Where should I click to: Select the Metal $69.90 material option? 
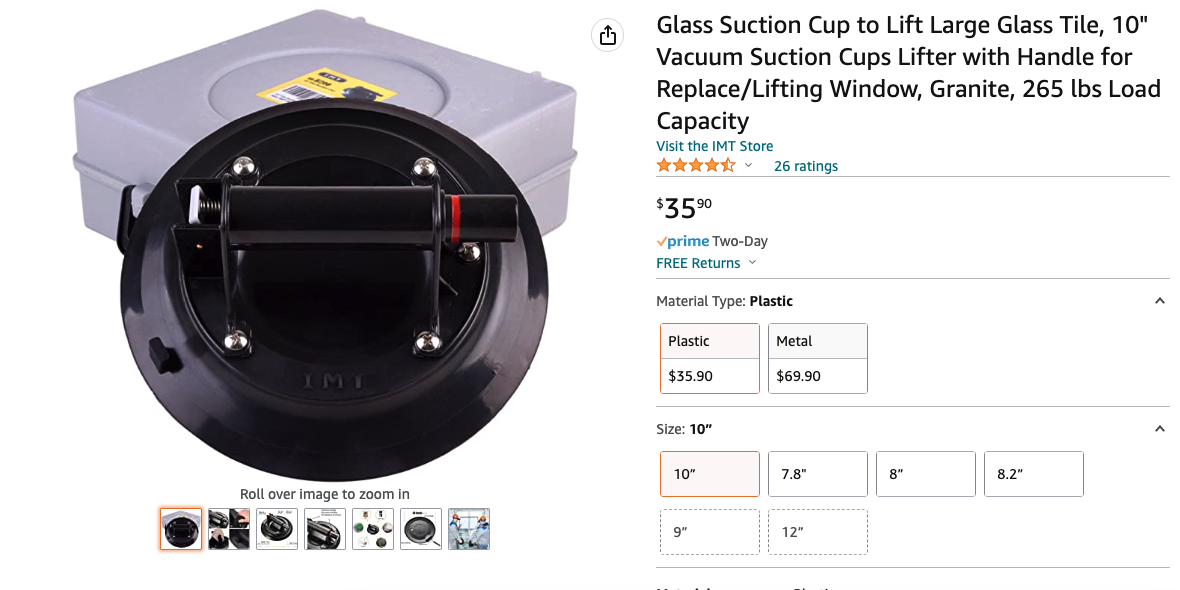click(818, 358)
